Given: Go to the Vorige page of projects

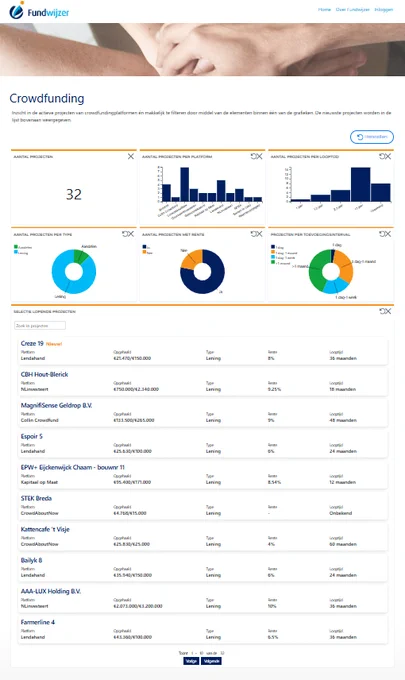Looking at the screenshot, I should pos(191,661).
